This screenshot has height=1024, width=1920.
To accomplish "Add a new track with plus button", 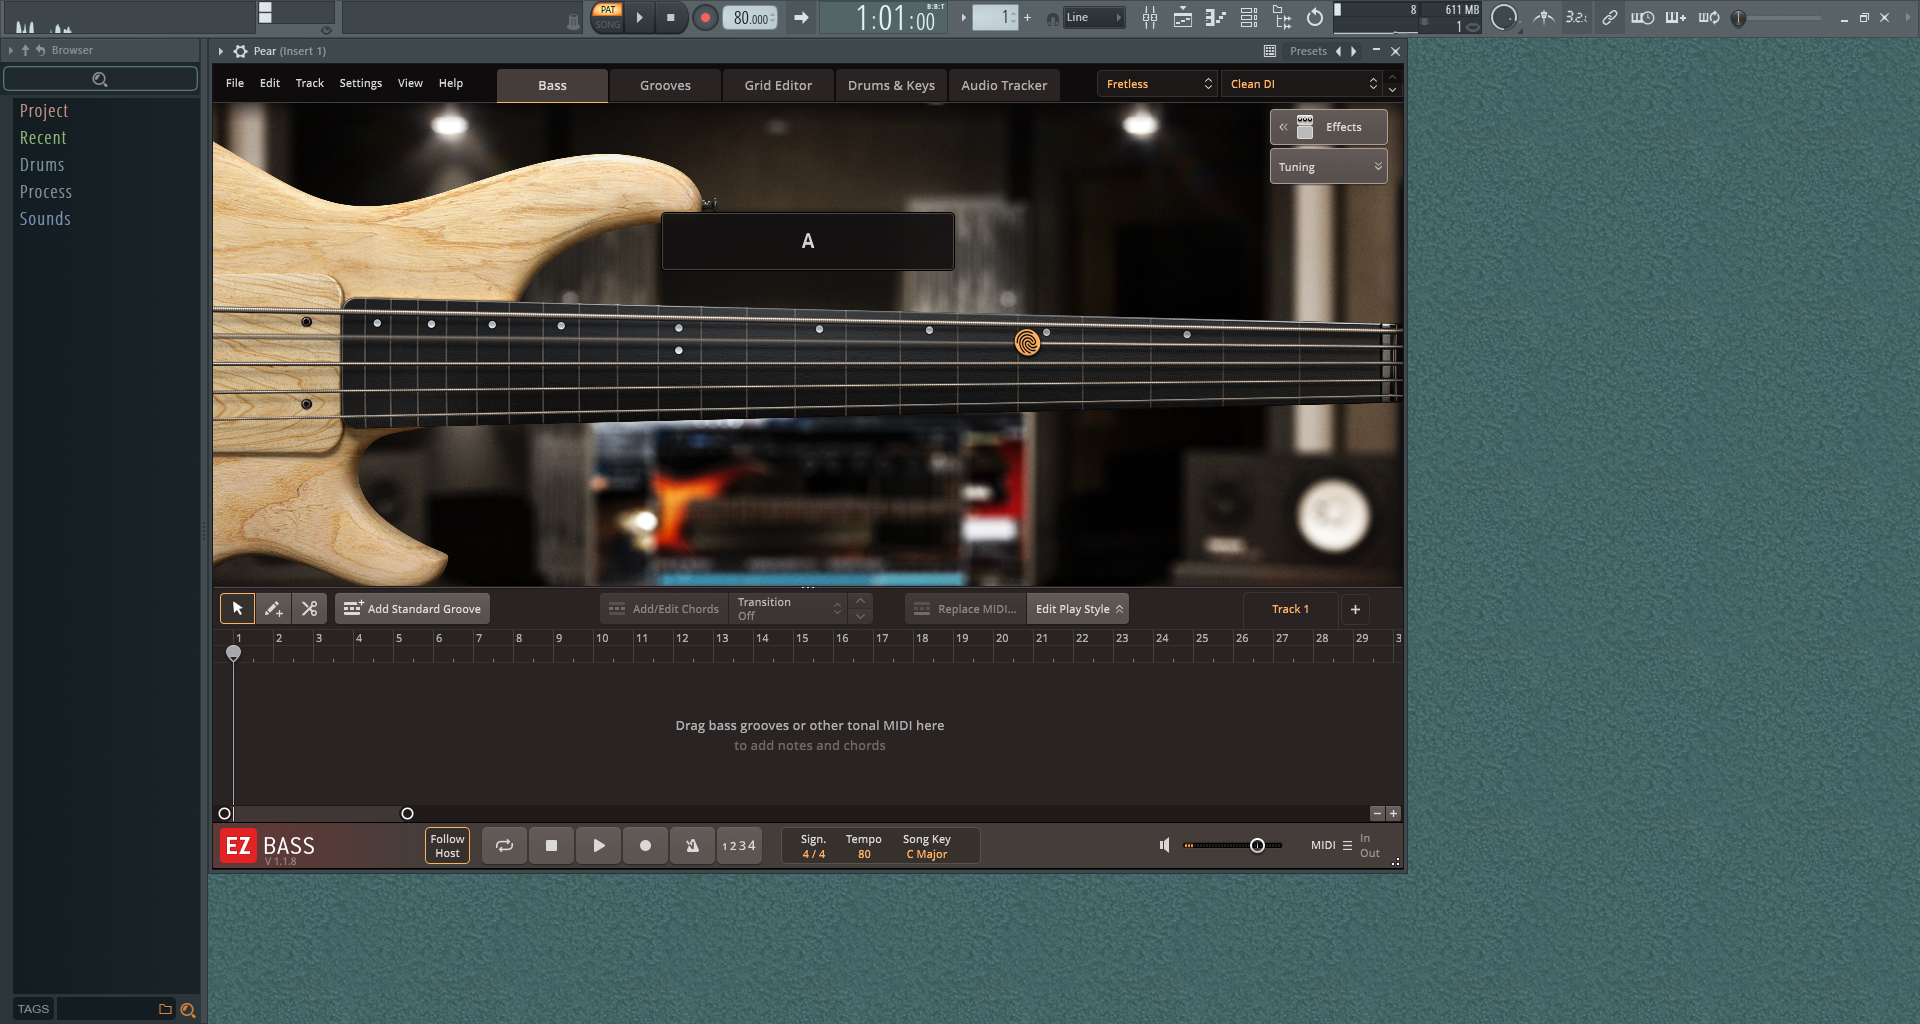I will coord(1355,609).
